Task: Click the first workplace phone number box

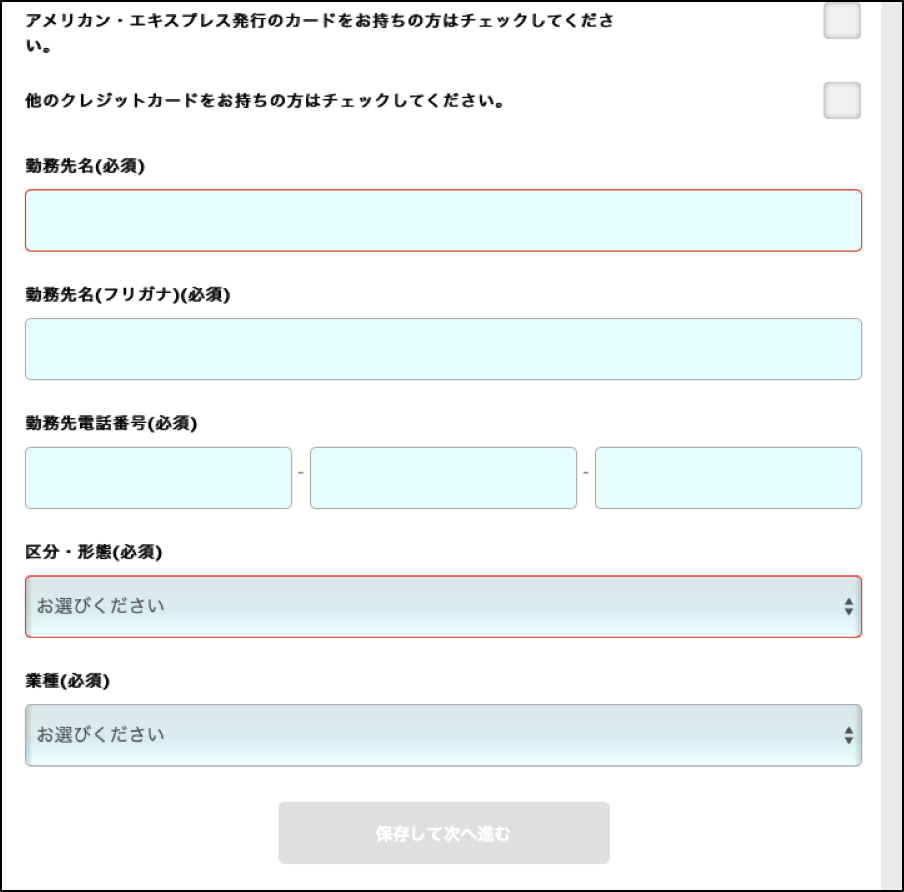Action: (159, 478)
